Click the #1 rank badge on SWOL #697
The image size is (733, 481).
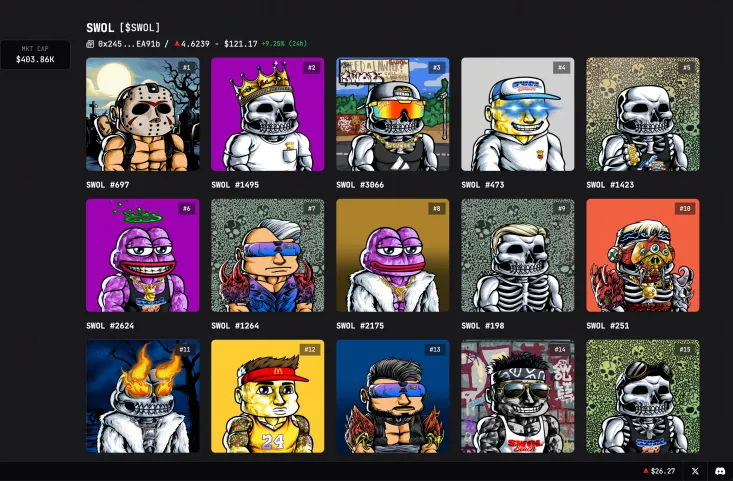coord(186,68)
